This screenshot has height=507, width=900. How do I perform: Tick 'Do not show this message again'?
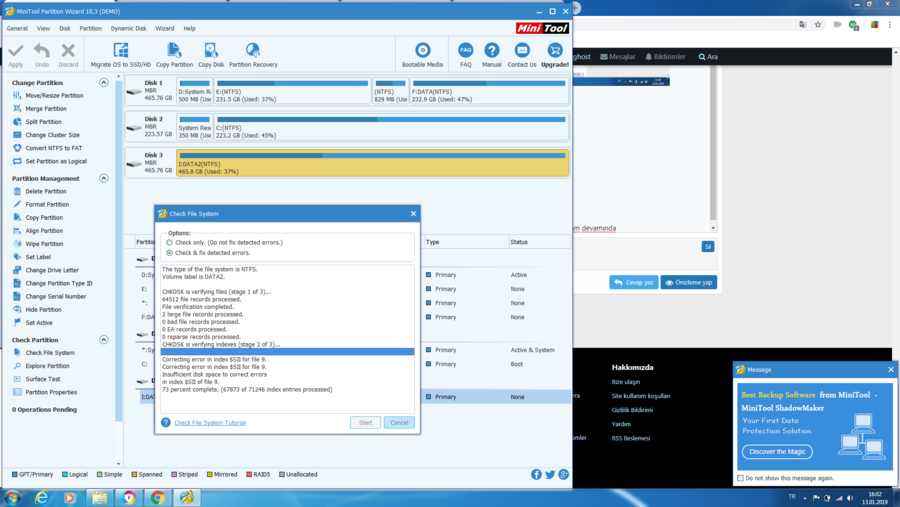[x=740, y=478]
